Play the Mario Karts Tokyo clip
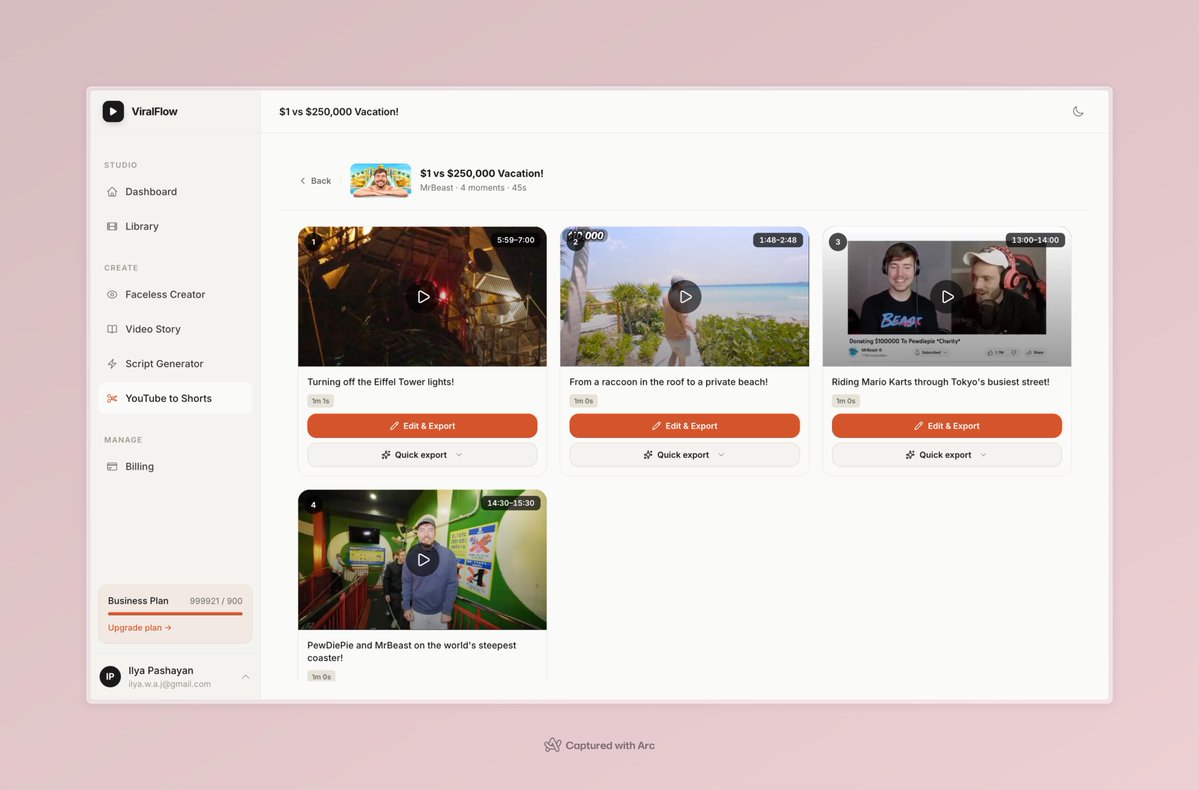Screen dimensions: 1199x790 pos(947,297)
